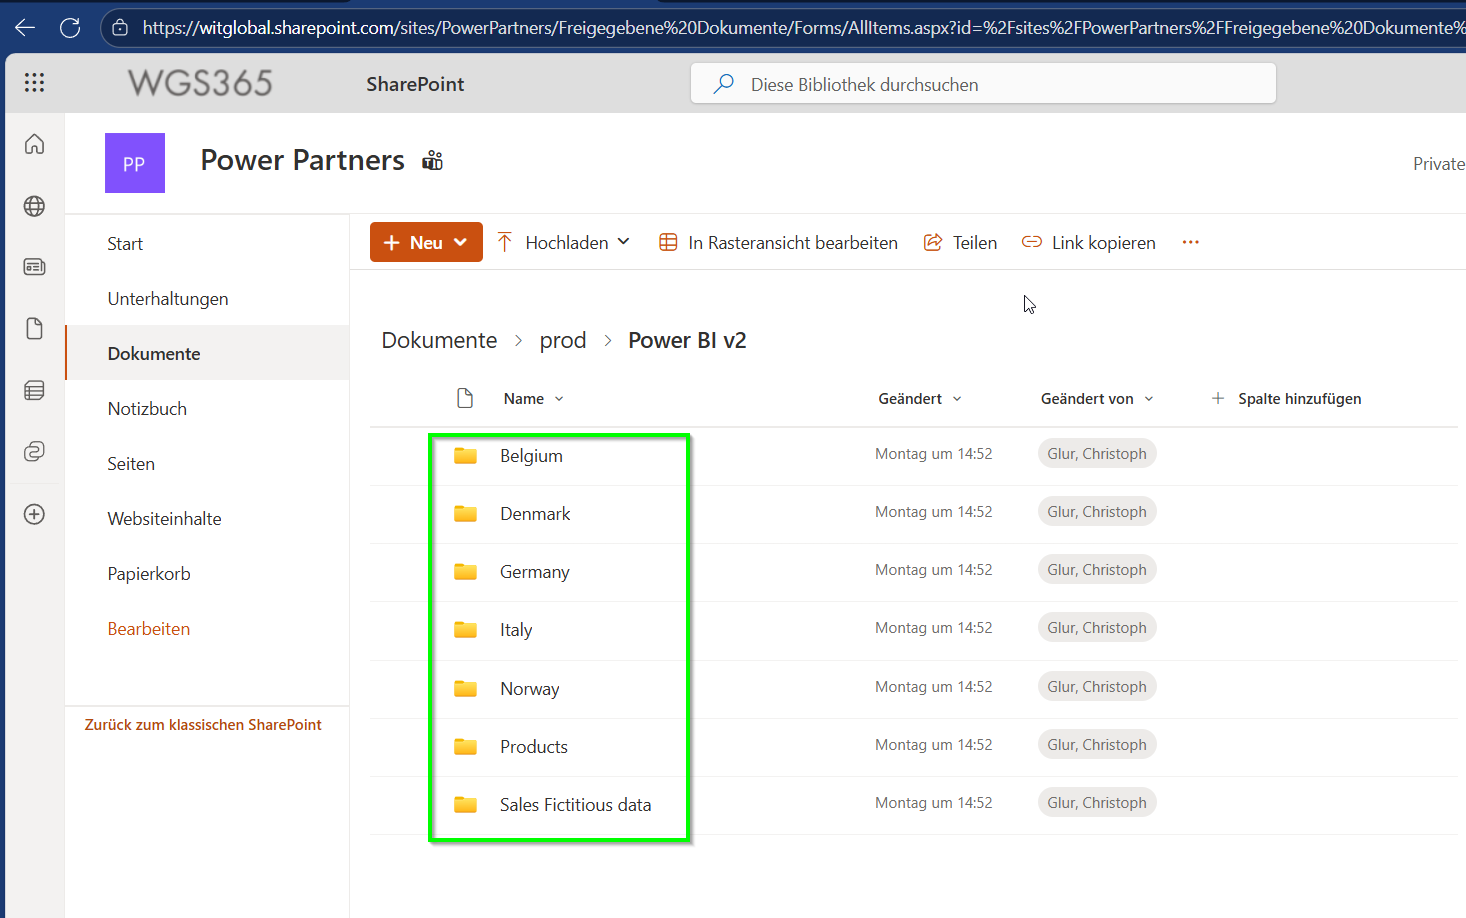Reload the page with browser refresh icon

[x=70, y=28]
